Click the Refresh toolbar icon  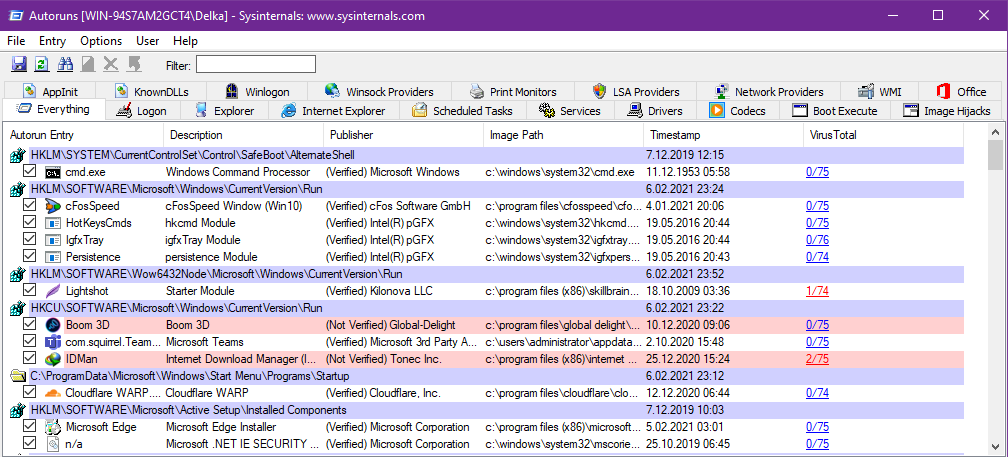(x=42, y=64)
